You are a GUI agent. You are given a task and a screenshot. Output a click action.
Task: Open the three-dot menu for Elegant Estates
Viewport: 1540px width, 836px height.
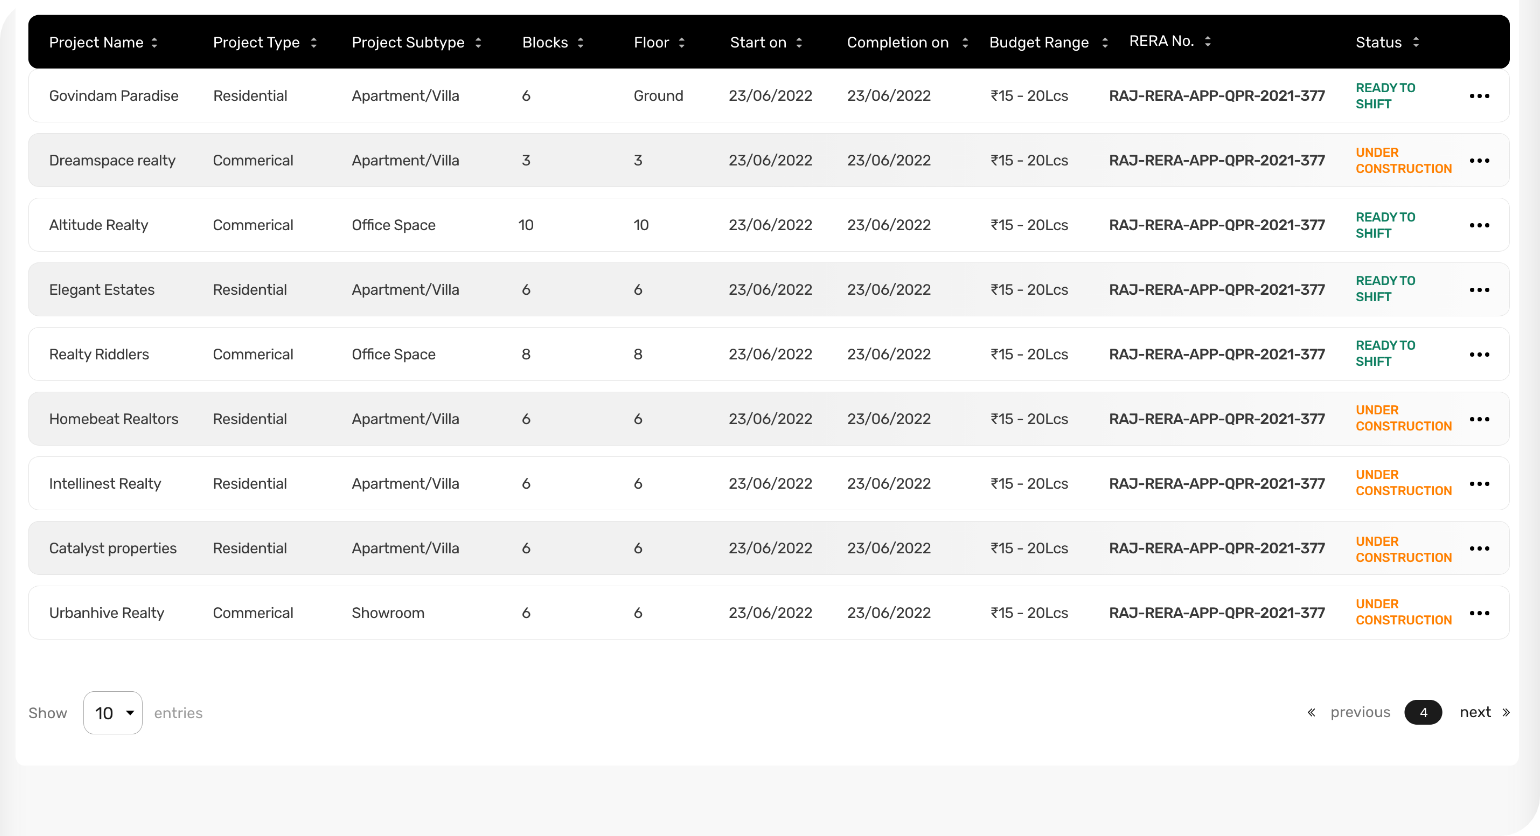click(x=1479, y=290)
